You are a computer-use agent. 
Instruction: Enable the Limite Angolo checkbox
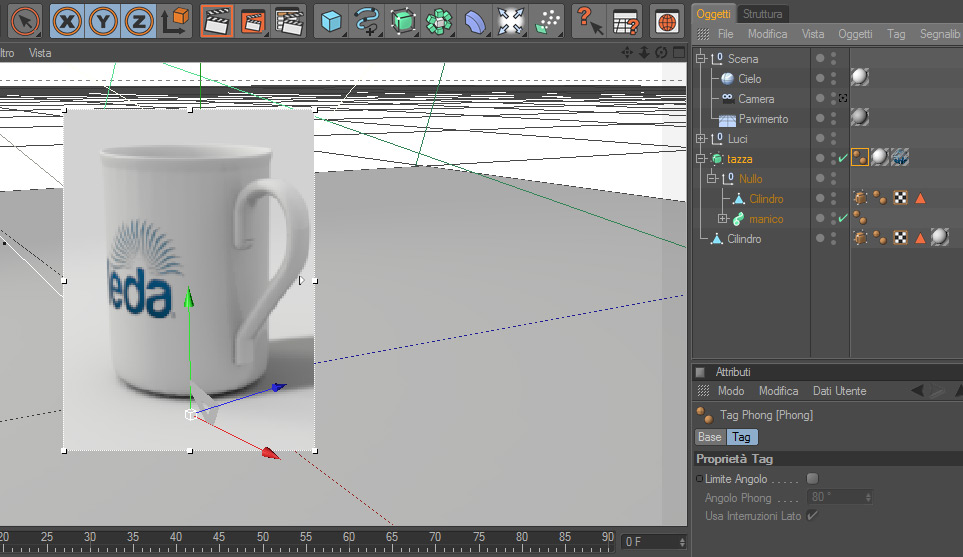(x=813, y=478)
